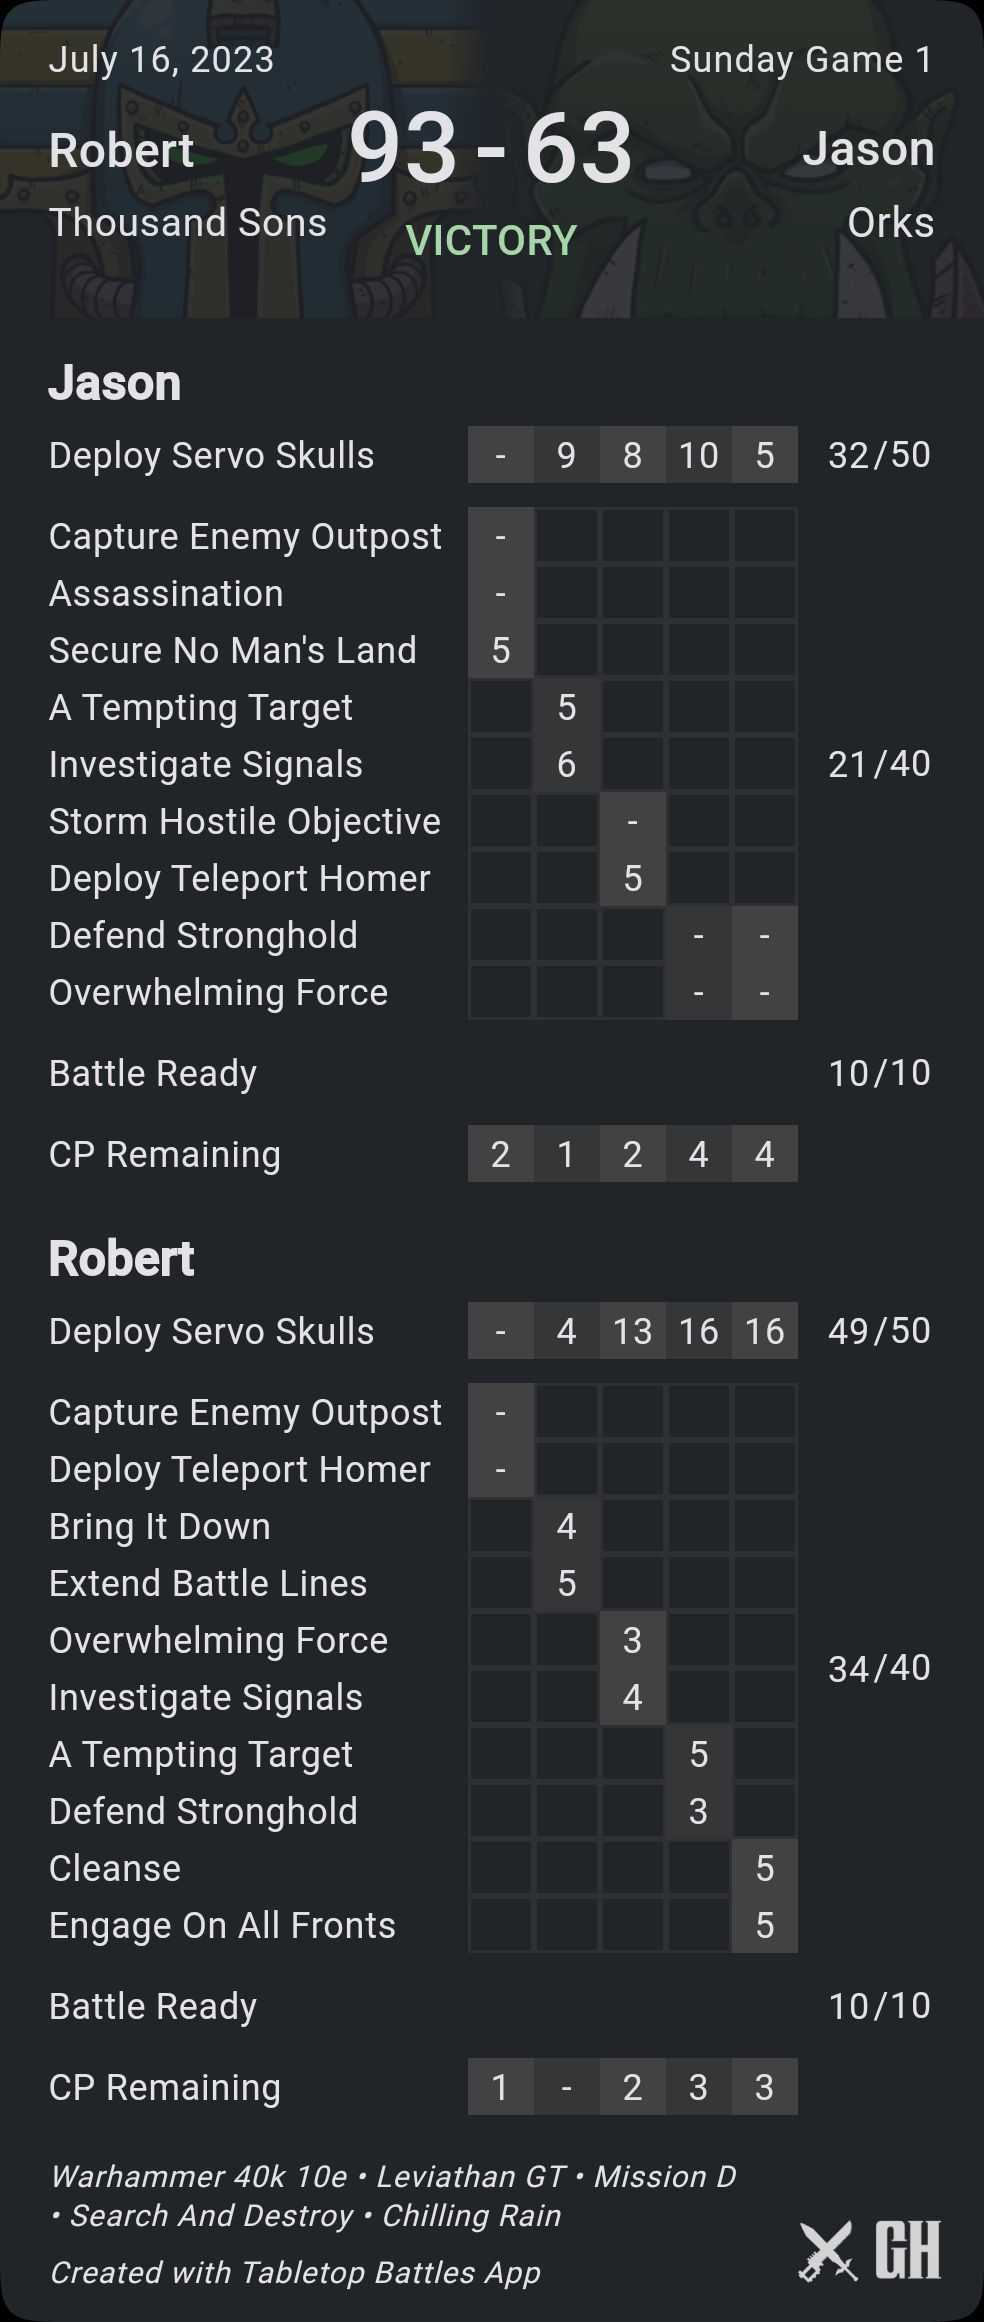The image size is (984, 2322).
Task: Click the GH logo in the footer
Action: click(907, 2250)
